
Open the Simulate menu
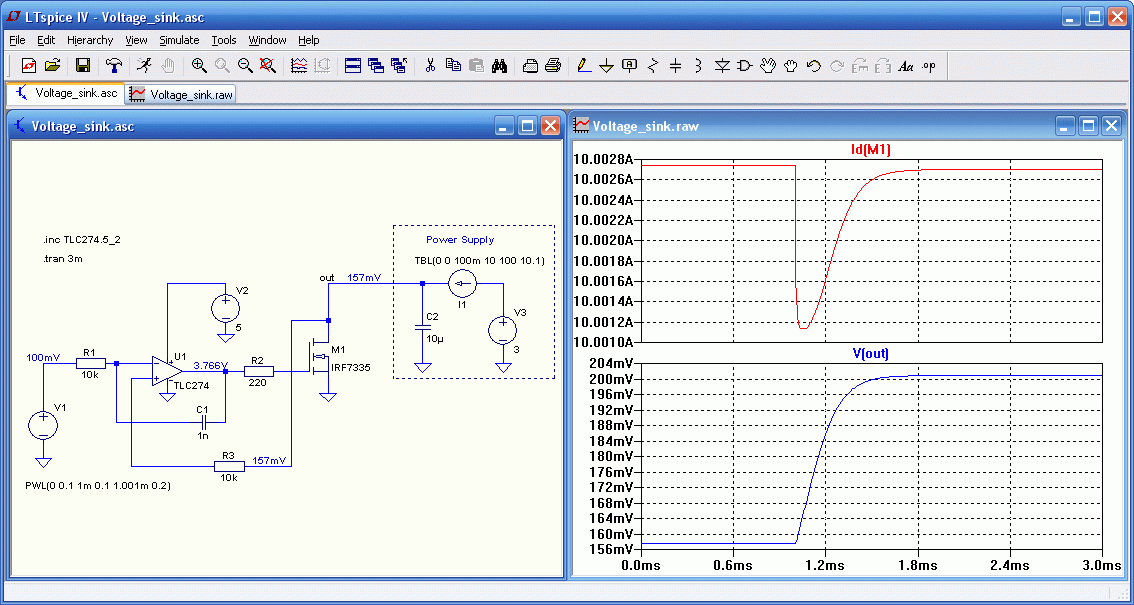click(x=179, y=40)
